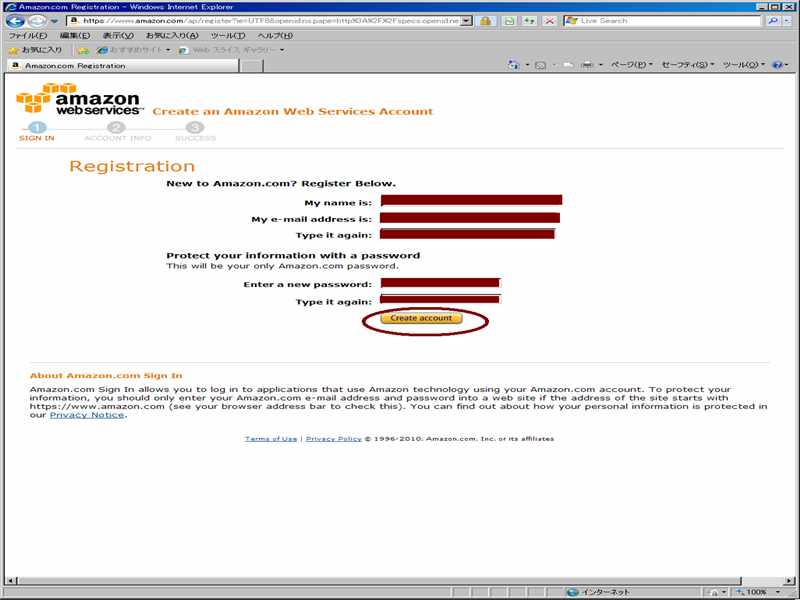Open the zoom level dropdown arrow
800x600 pixels.
click(778, 592)
